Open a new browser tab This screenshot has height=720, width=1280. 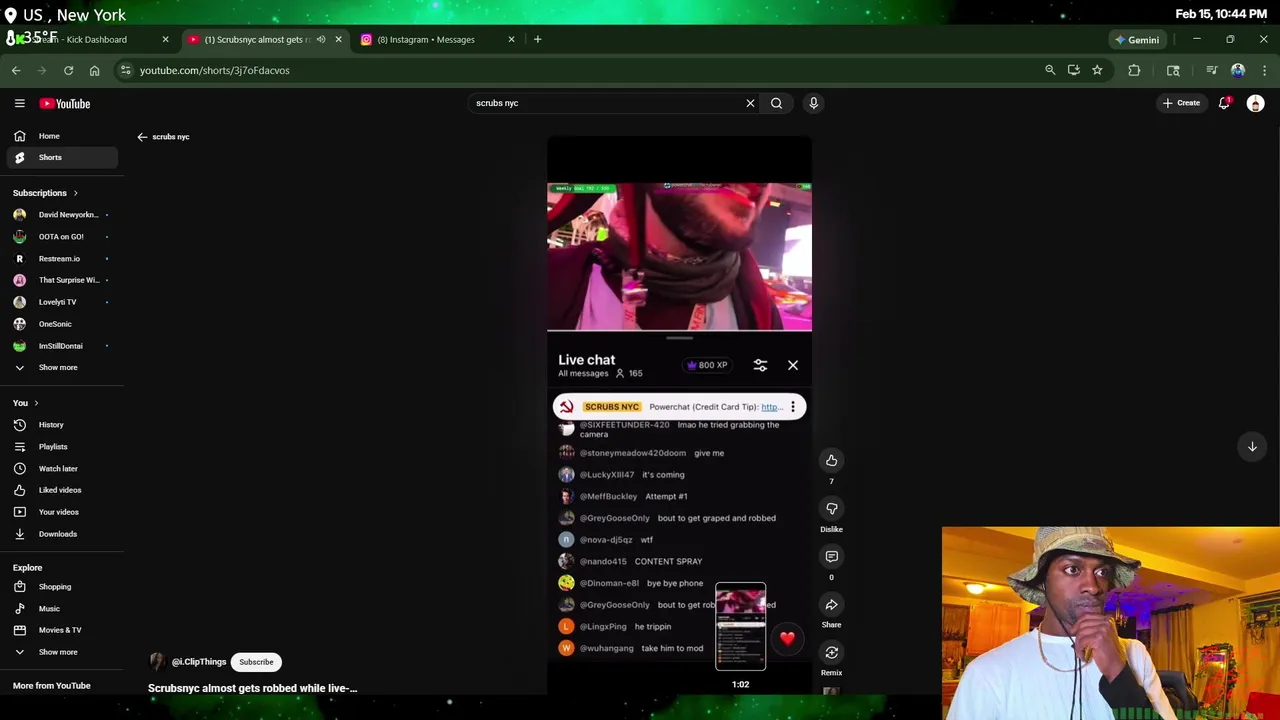click(537, 40)
